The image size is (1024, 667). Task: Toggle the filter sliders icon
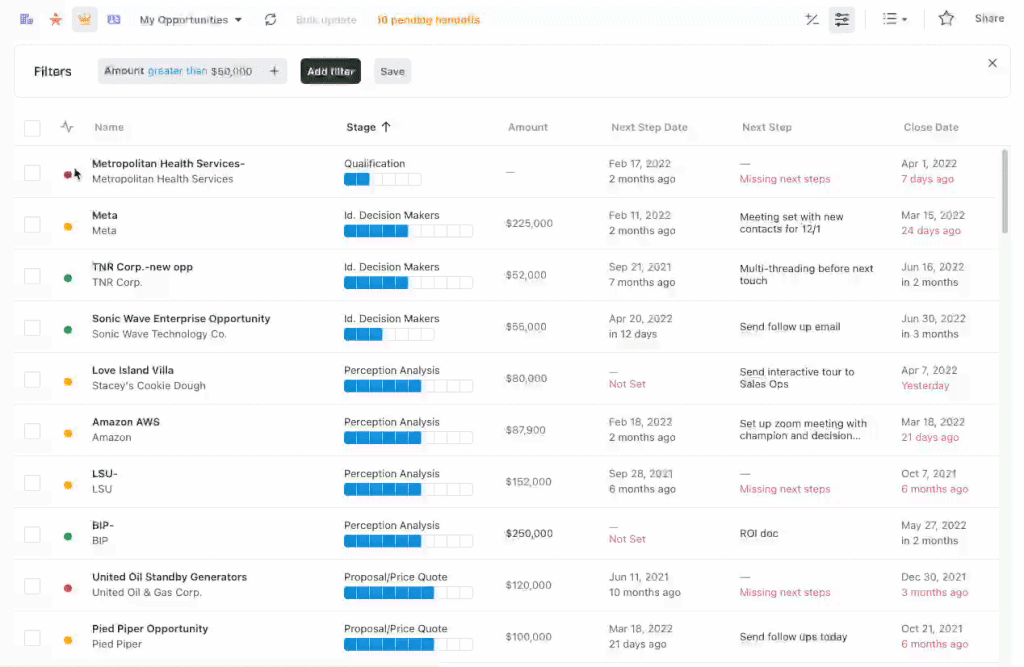pos(842,20)
